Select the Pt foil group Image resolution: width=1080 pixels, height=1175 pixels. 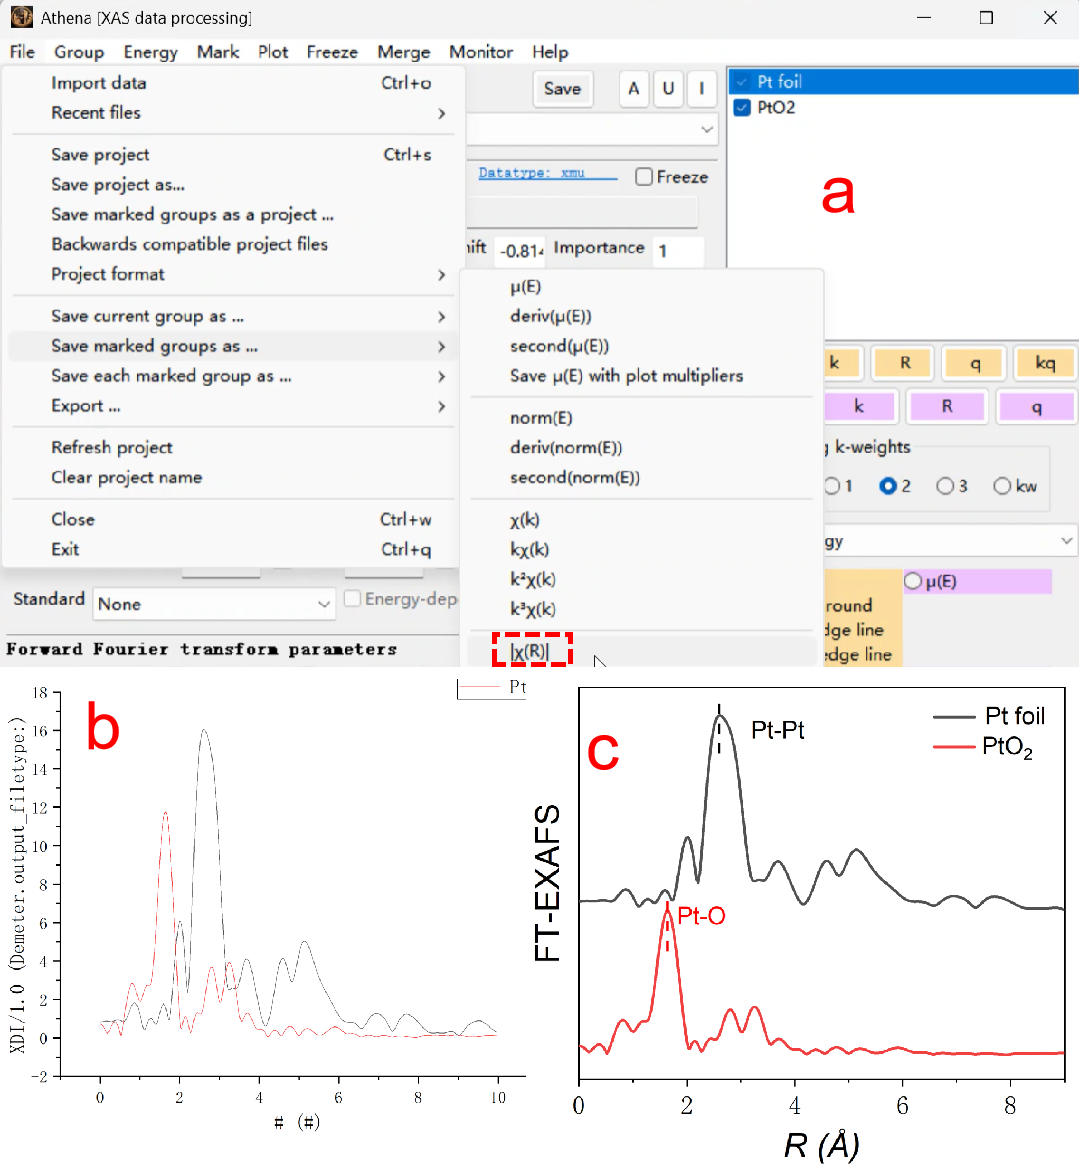coord(903,82)
